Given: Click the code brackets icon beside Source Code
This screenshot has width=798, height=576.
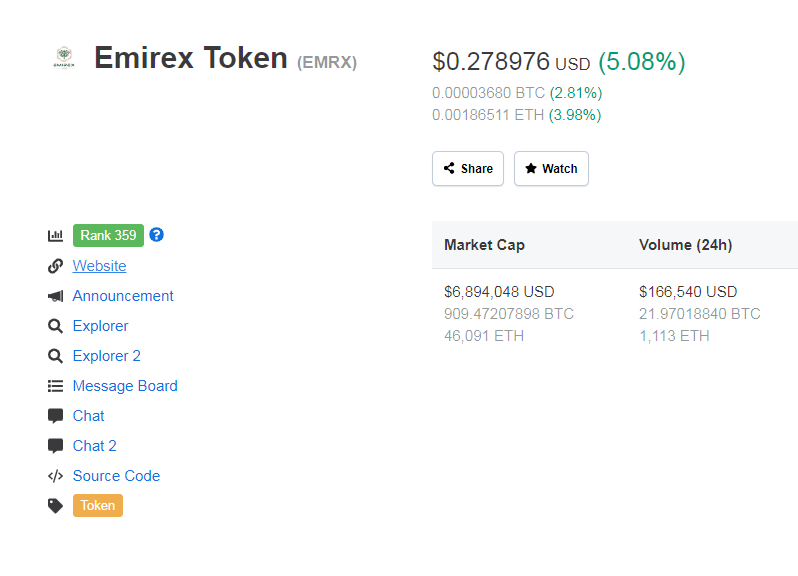Looking at the screenshot, I should click(x=55, y=476).
